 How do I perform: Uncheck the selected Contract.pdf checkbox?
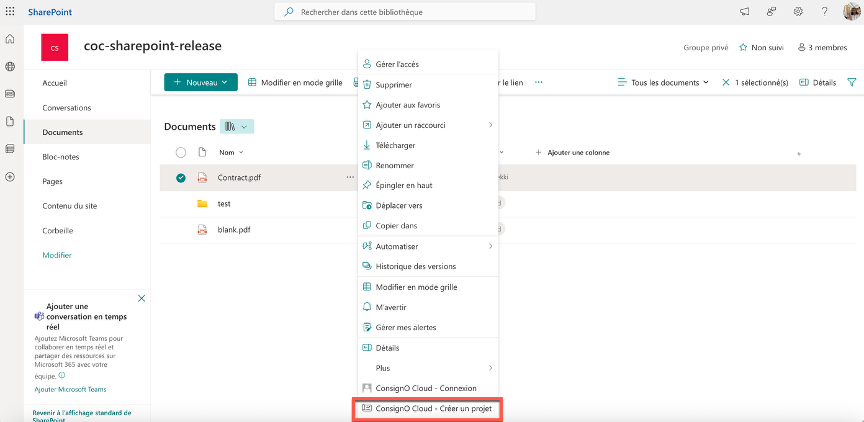(x=181, y=178)
